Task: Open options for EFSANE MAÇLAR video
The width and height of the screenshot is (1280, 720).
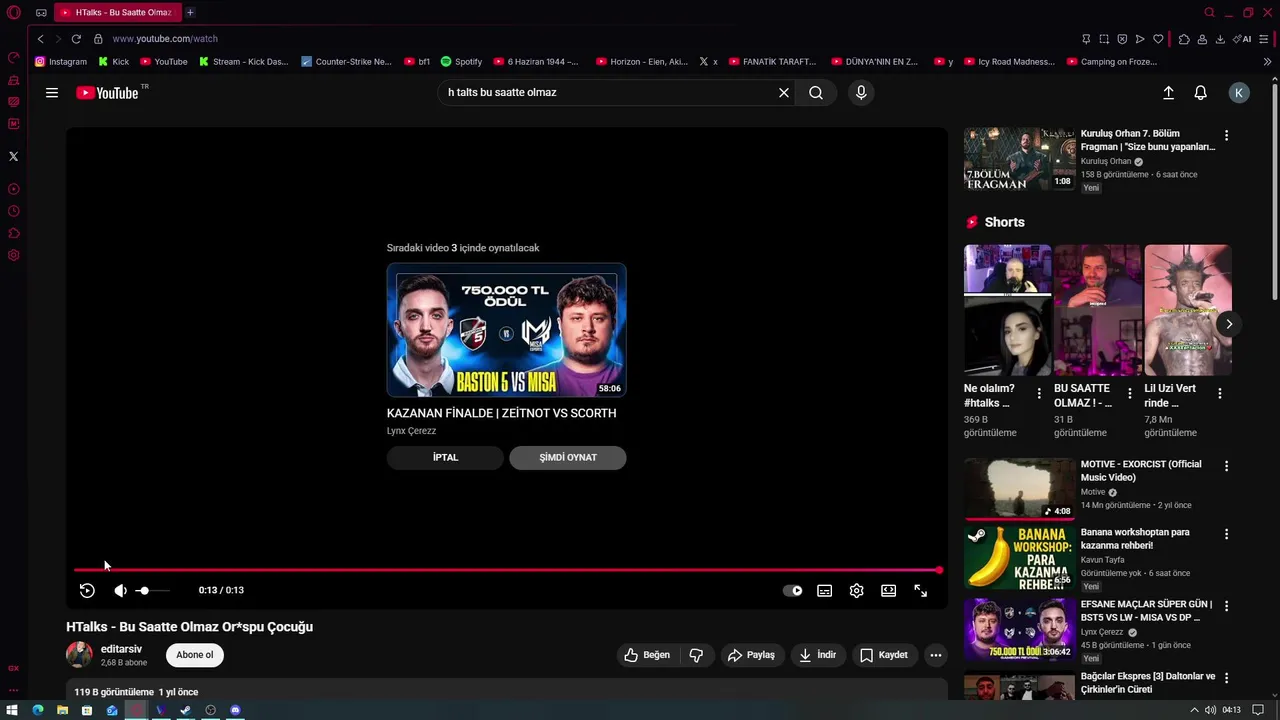Action: (x=1227, y=606)
